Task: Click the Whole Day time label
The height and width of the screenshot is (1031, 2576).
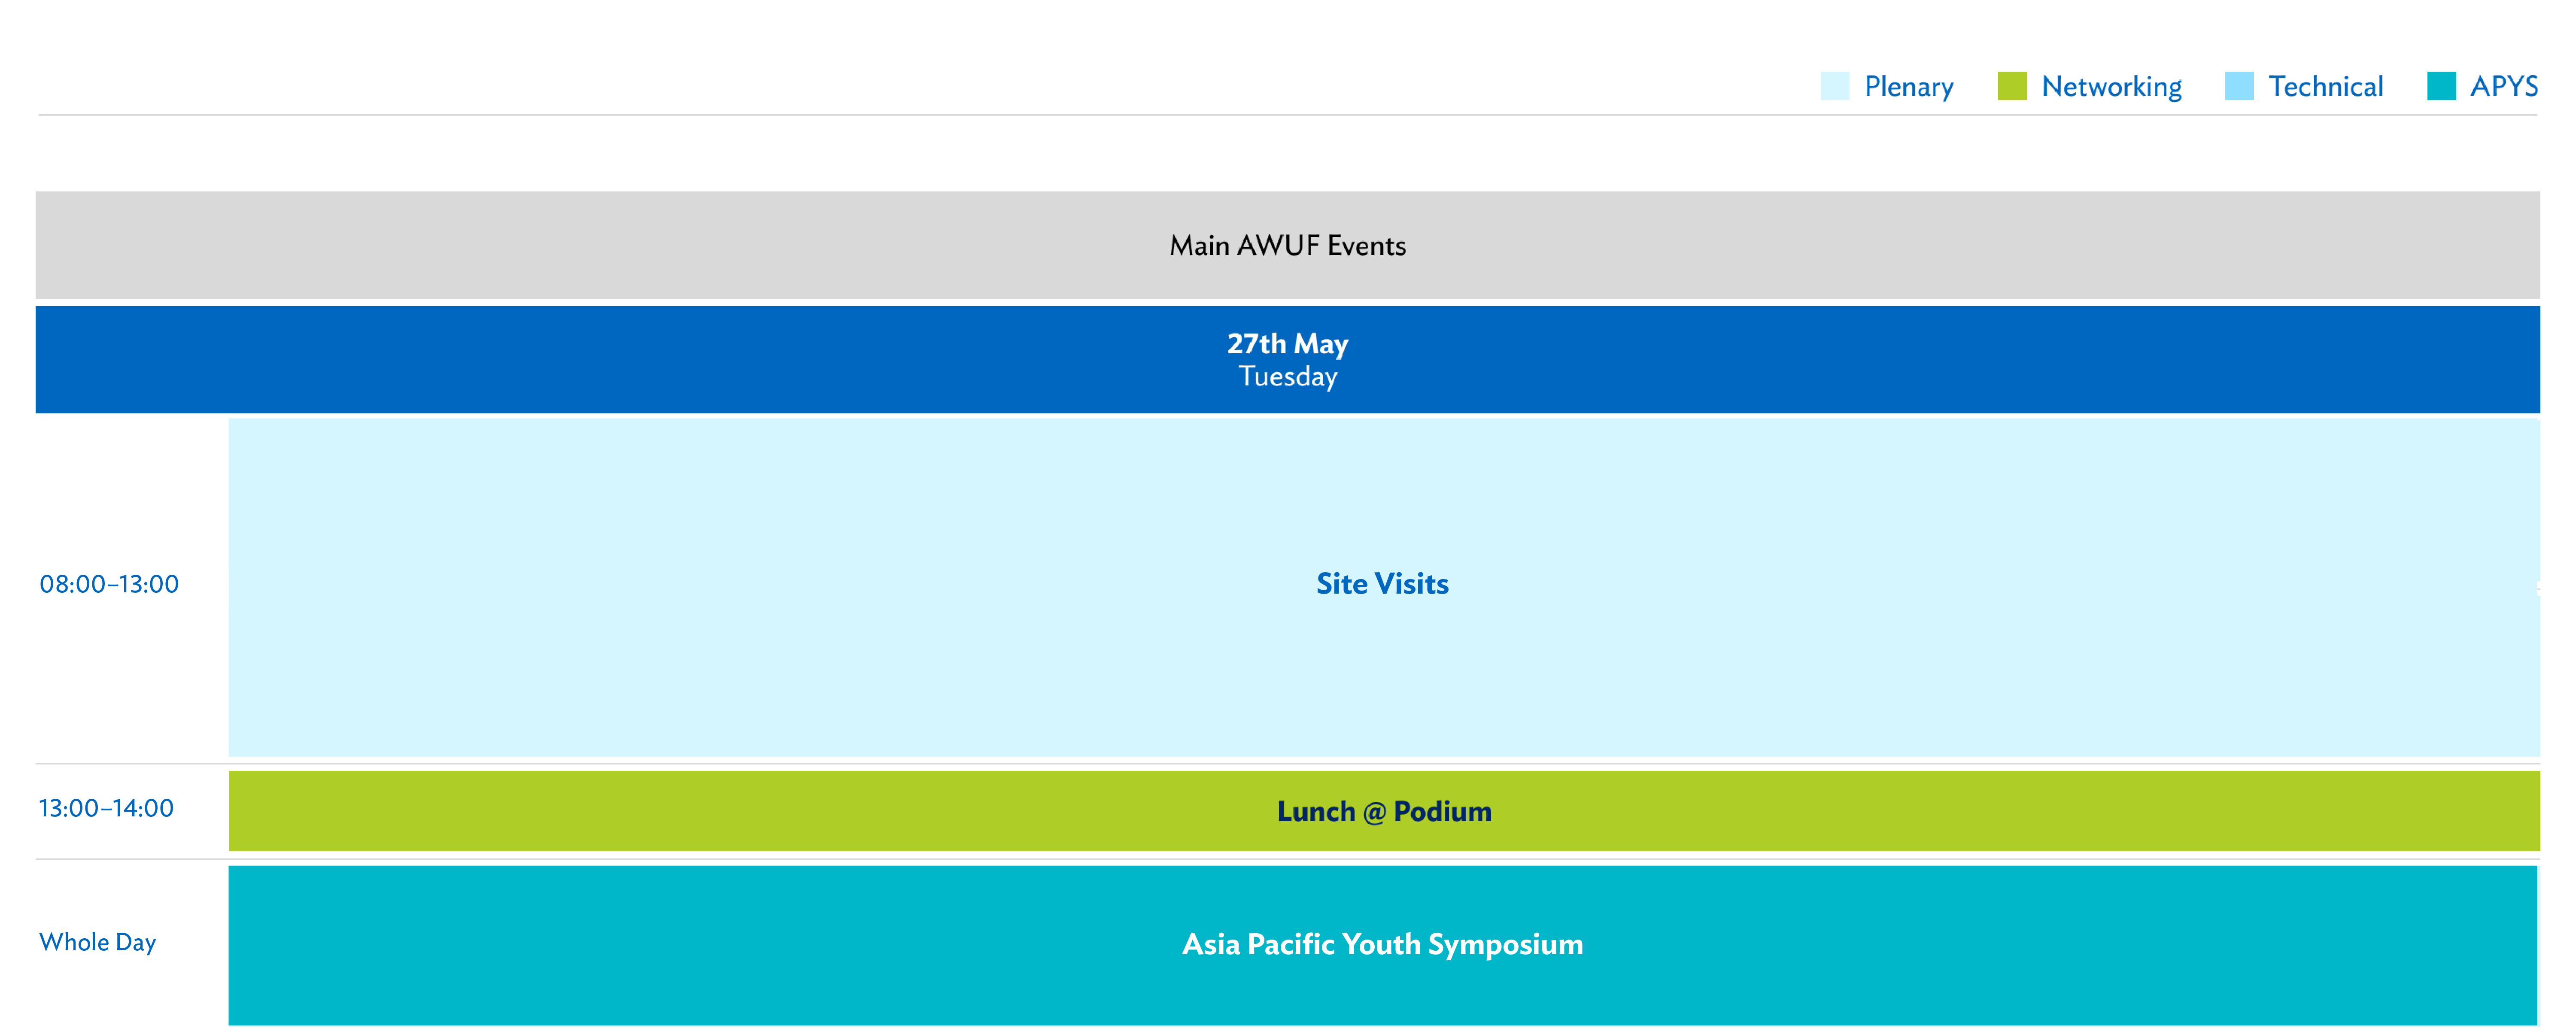Action: click(x=97, y=942)
